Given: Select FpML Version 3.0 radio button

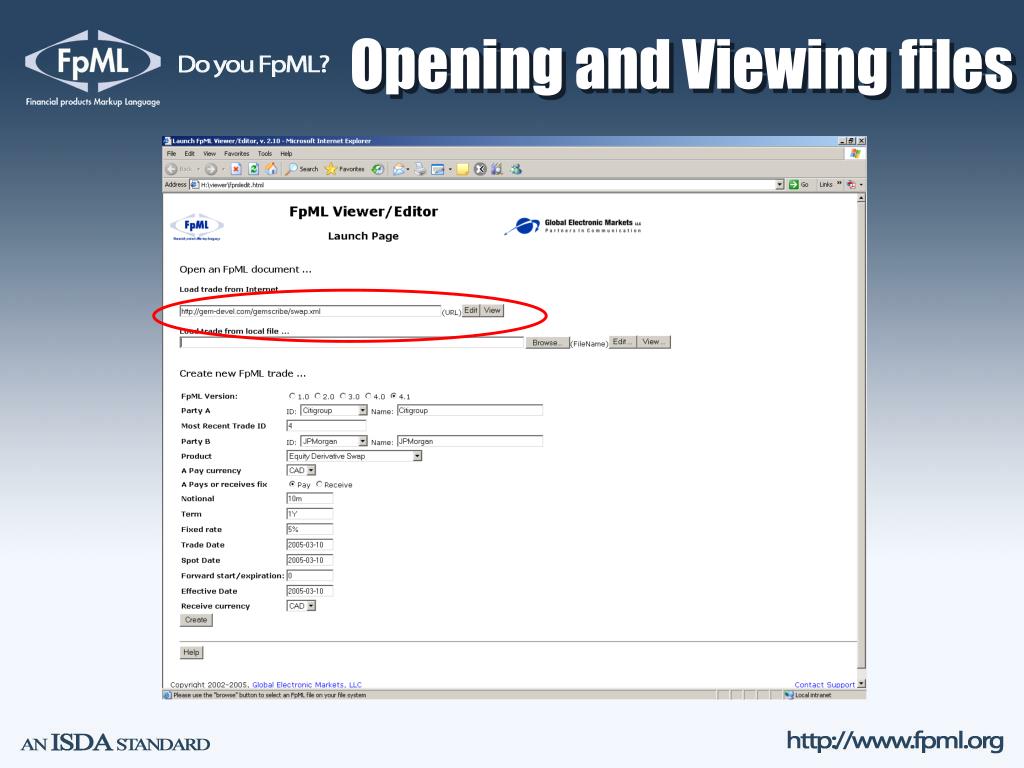Looking at the screenshot, I should [343, 396].
